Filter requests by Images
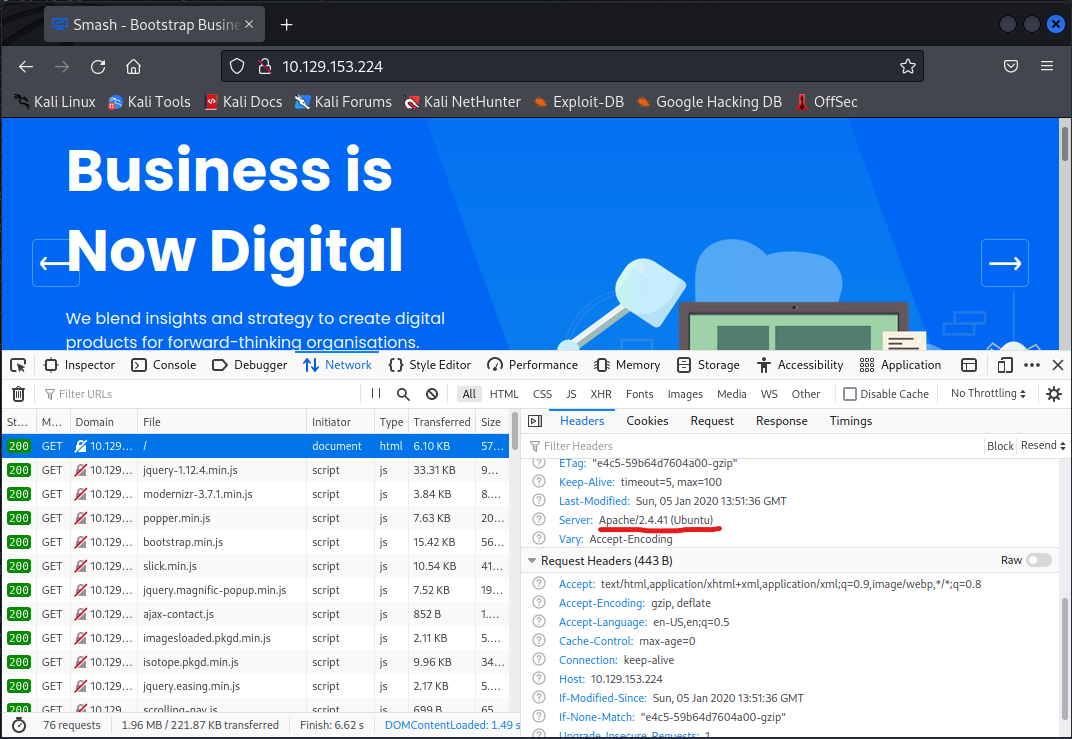 [x=685, y=394]
